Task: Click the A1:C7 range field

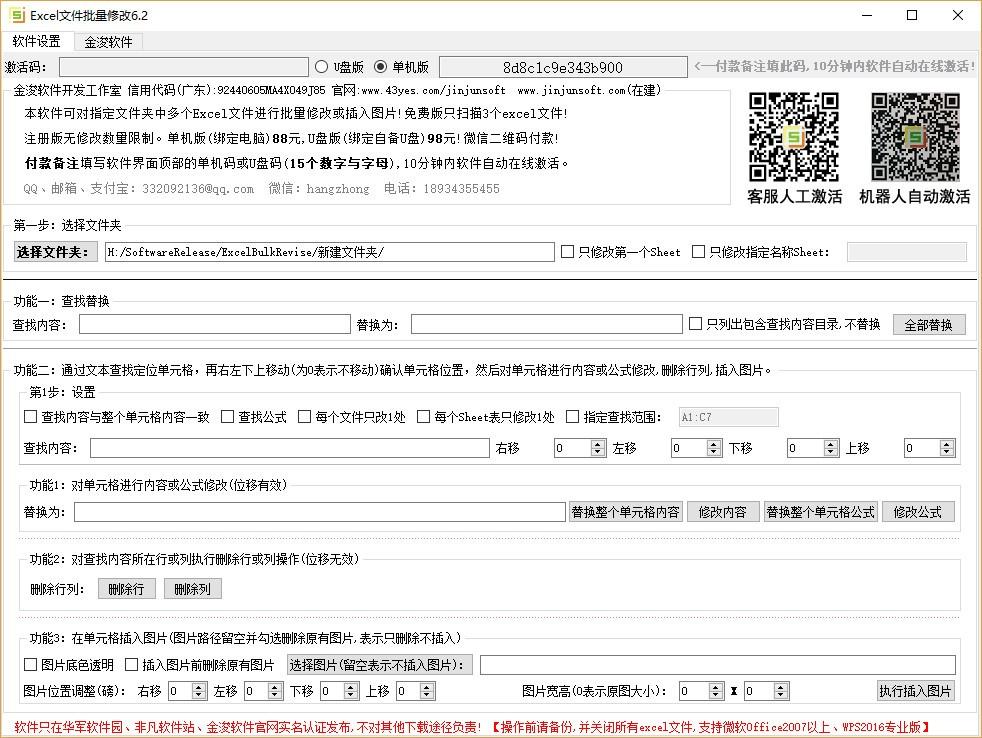Action: tap(728, 417)
